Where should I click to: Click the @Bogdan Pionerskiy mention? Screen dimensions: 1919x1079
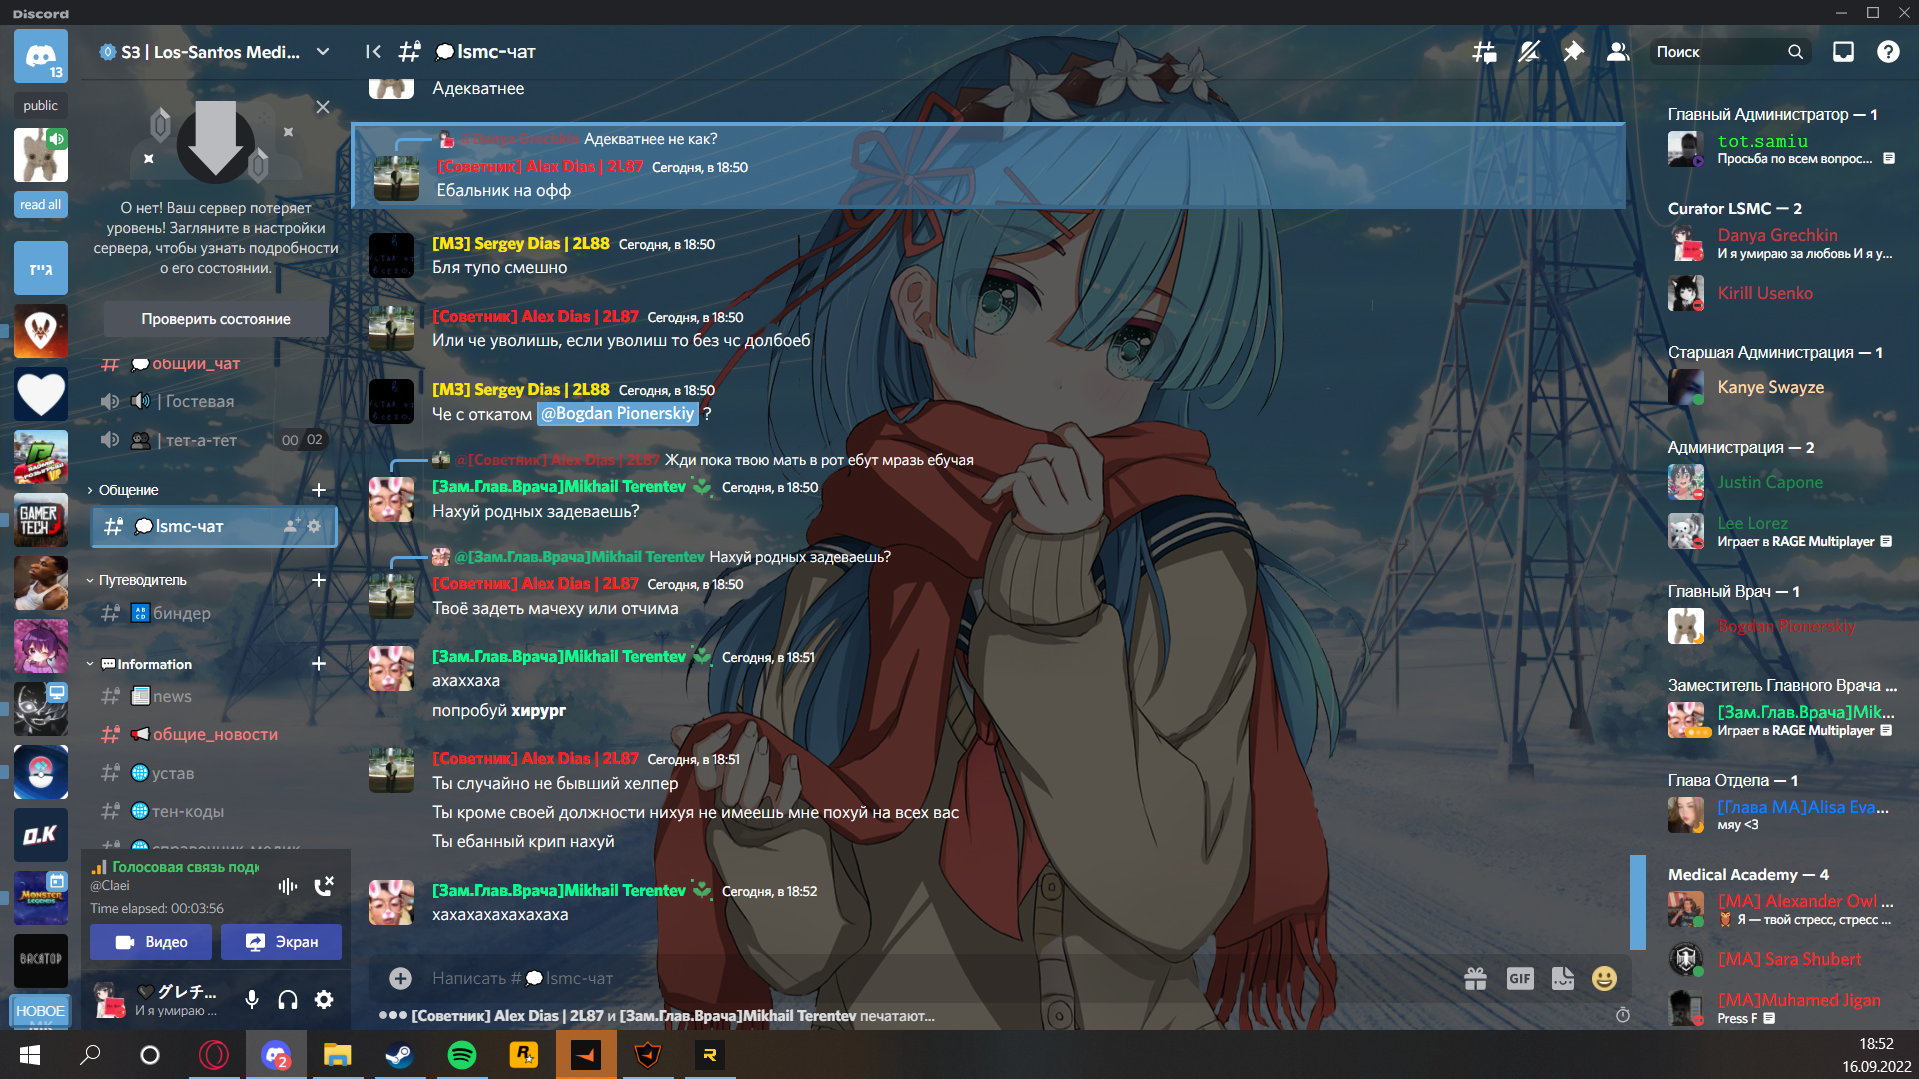point(616,413)
